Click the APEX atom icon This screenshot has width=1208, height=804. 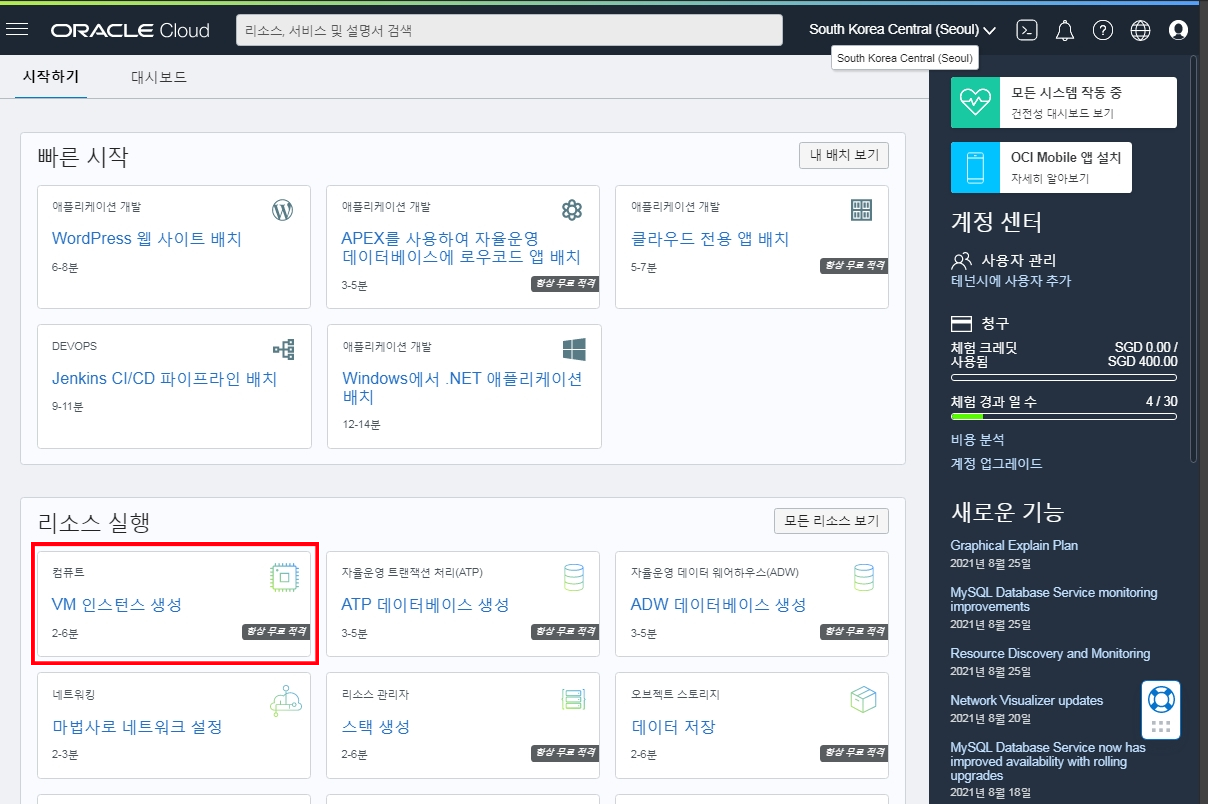tap(572, 210)
